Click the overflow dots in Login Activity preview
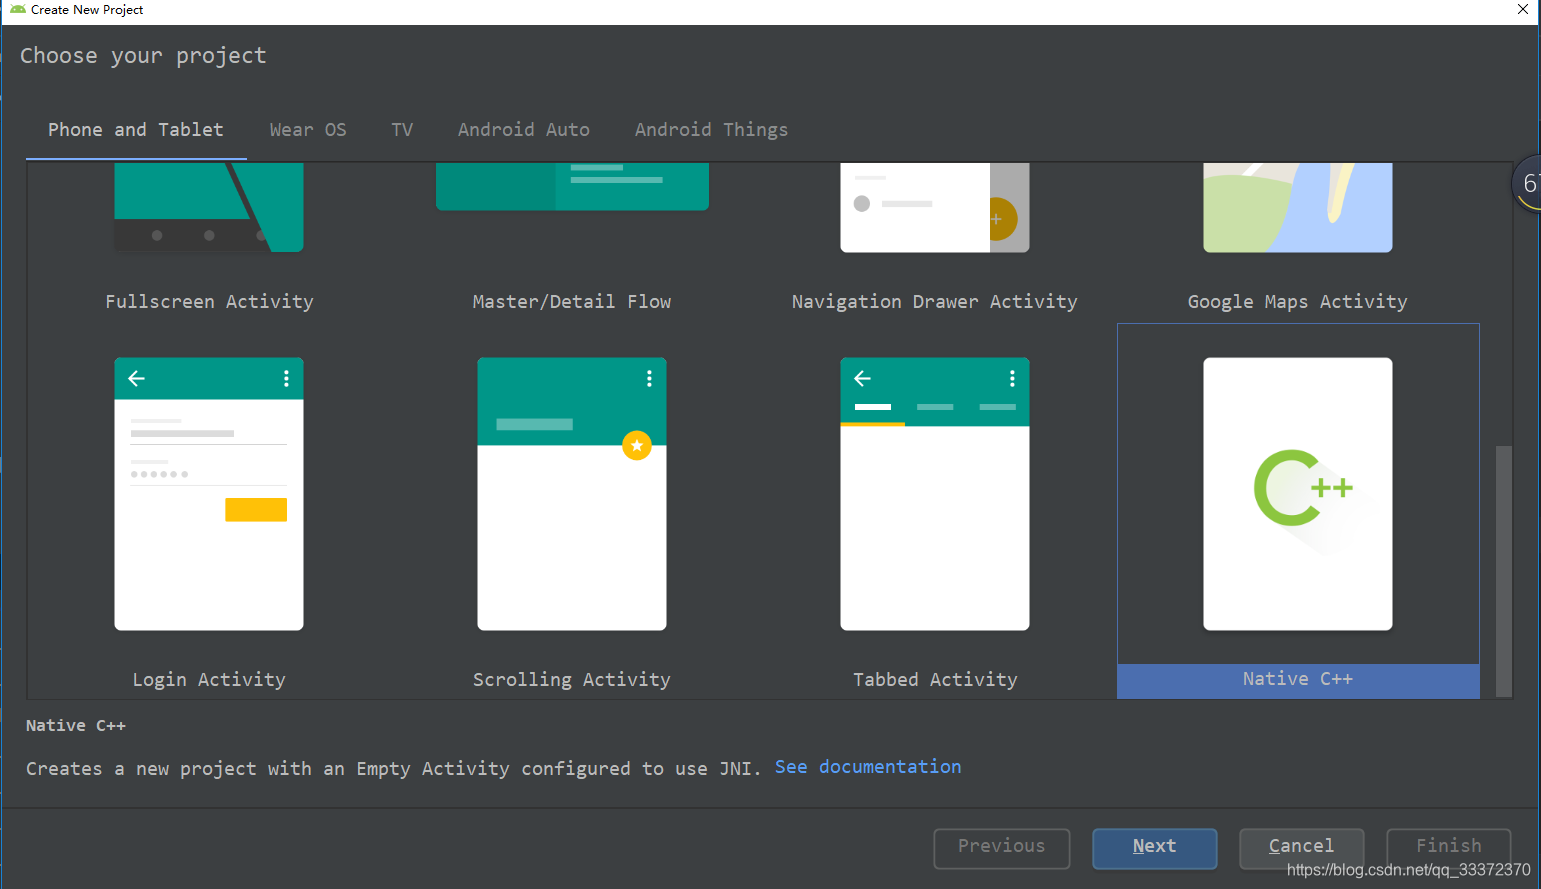Image resolution: width=1541 pixels, height=889 pixels. [286, 378]
